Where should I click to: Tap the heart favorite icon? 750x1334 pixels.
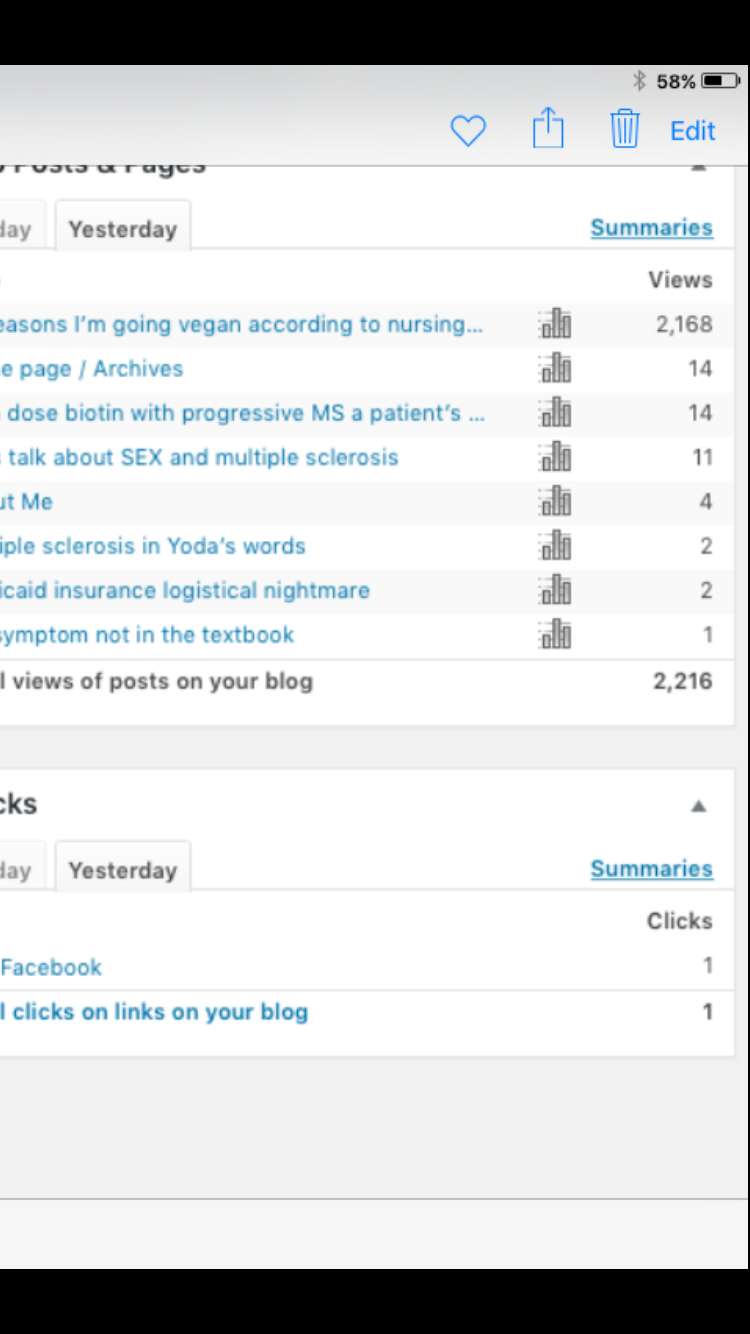coord(468,130)
